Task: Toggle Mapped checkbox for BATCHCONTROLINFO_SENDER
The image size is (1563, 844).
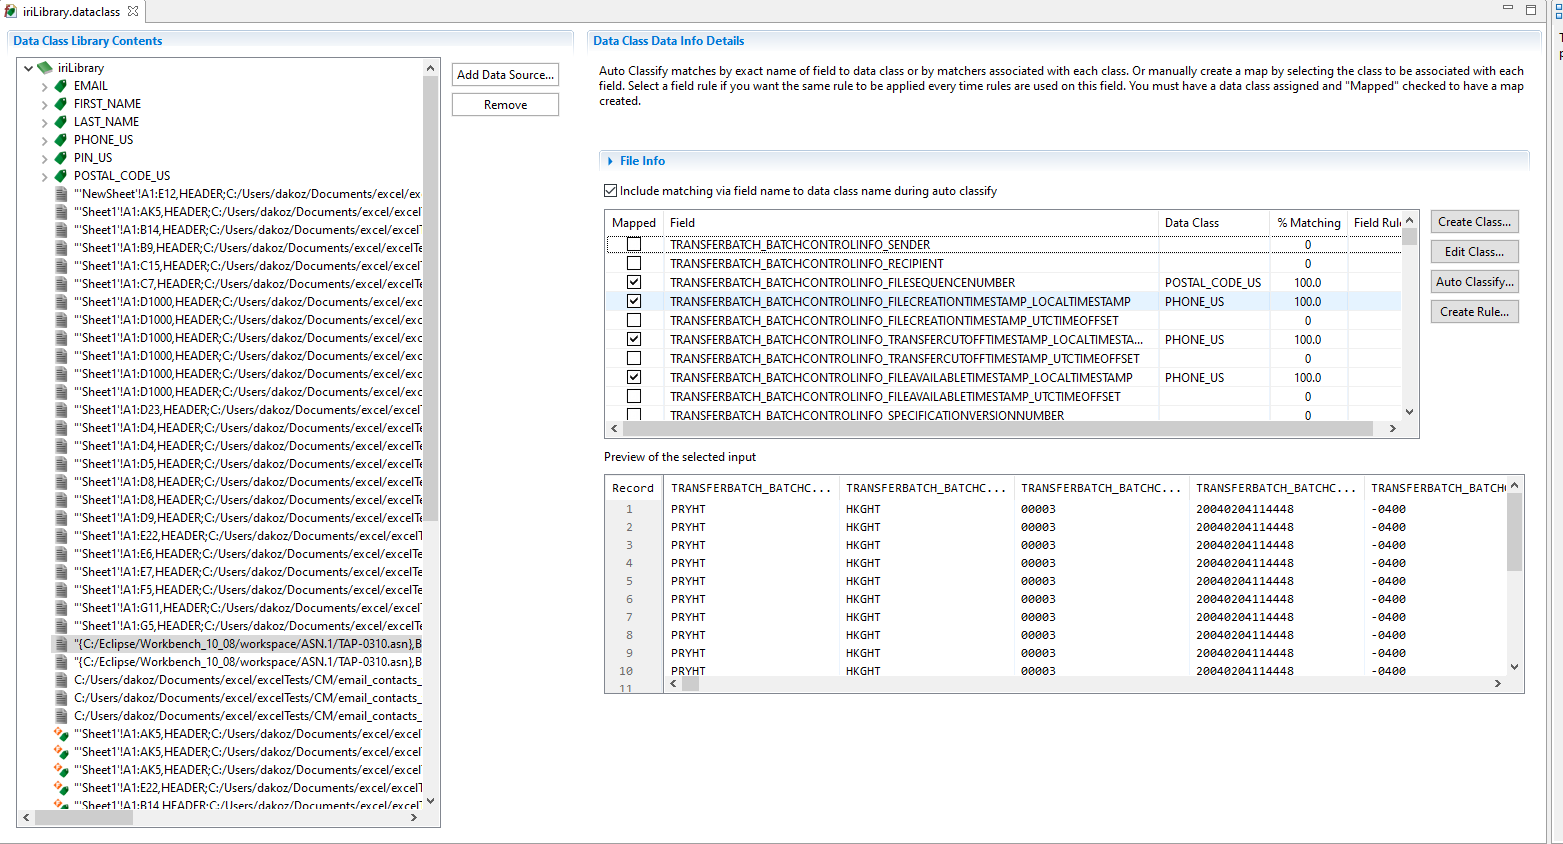Action: click(634, 244)
